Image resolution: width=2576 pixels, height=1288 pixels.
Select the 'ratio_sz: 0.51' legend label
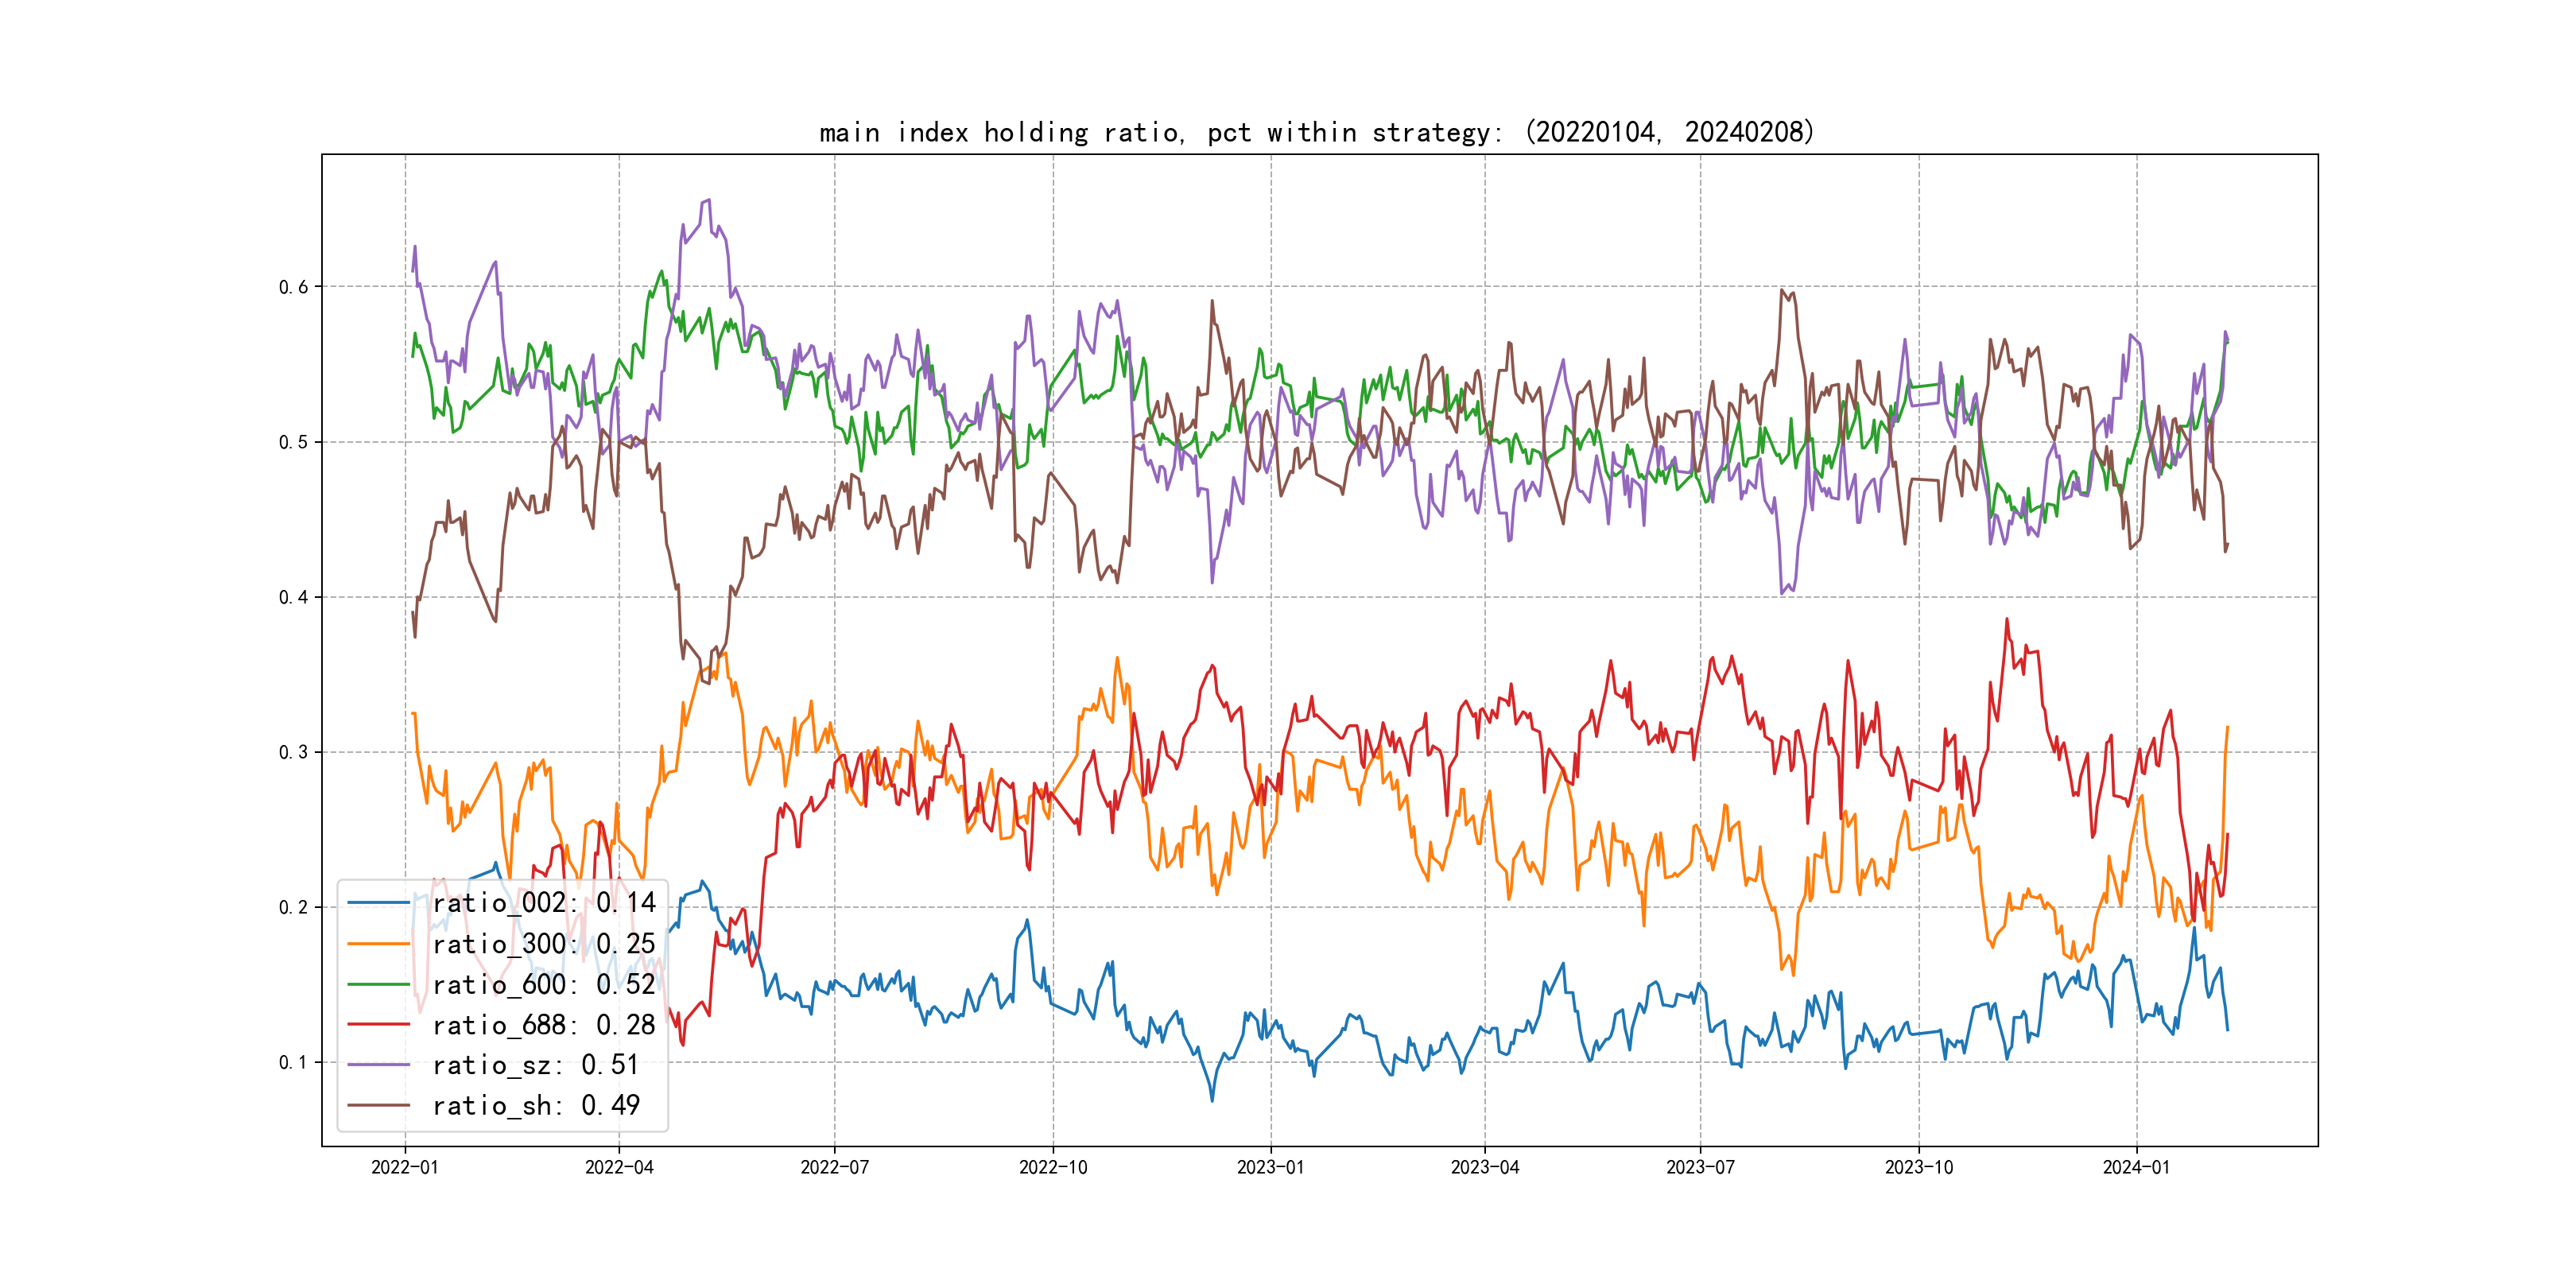536,1065
